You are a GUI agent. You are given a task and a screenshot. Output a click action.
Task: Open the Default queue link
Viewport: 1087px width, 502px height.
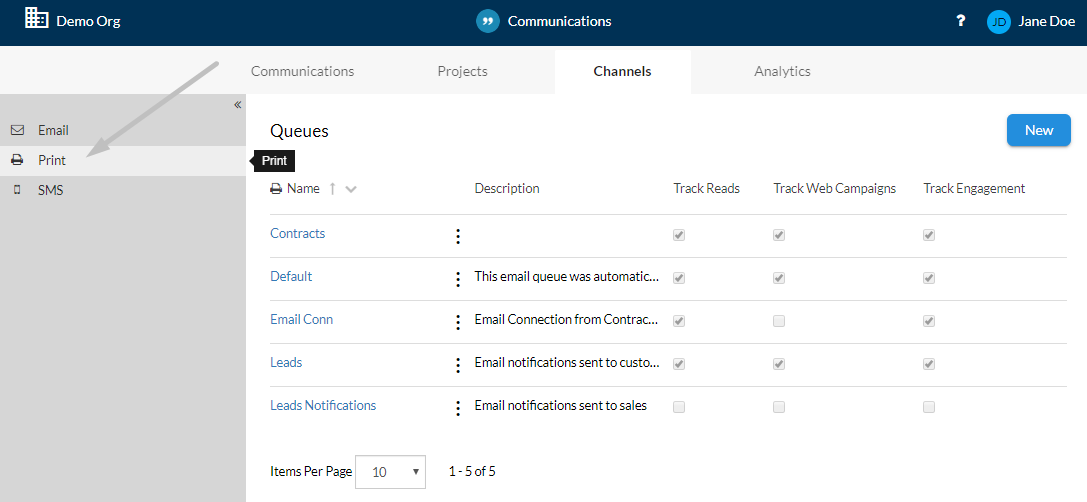[291, 277]
